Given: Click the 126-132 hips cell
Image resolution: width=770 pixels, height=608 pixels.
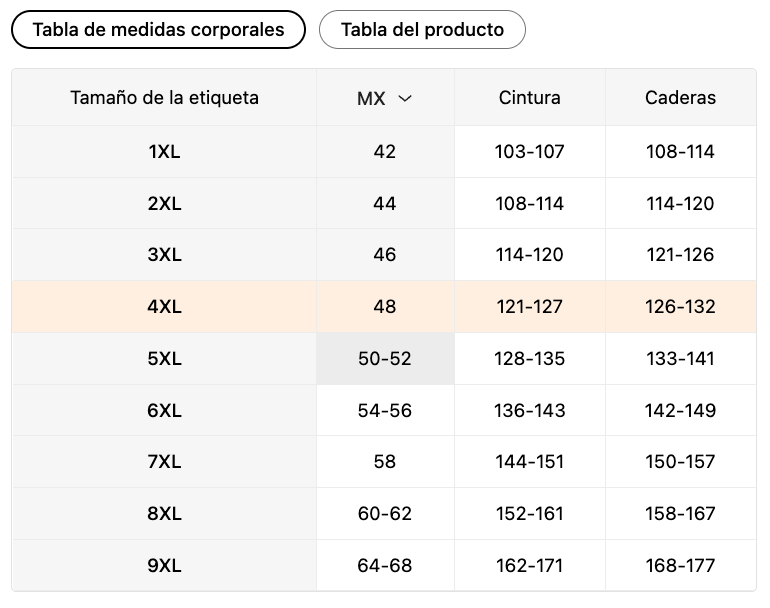Looking at the screenshot, I should [680, 307].
